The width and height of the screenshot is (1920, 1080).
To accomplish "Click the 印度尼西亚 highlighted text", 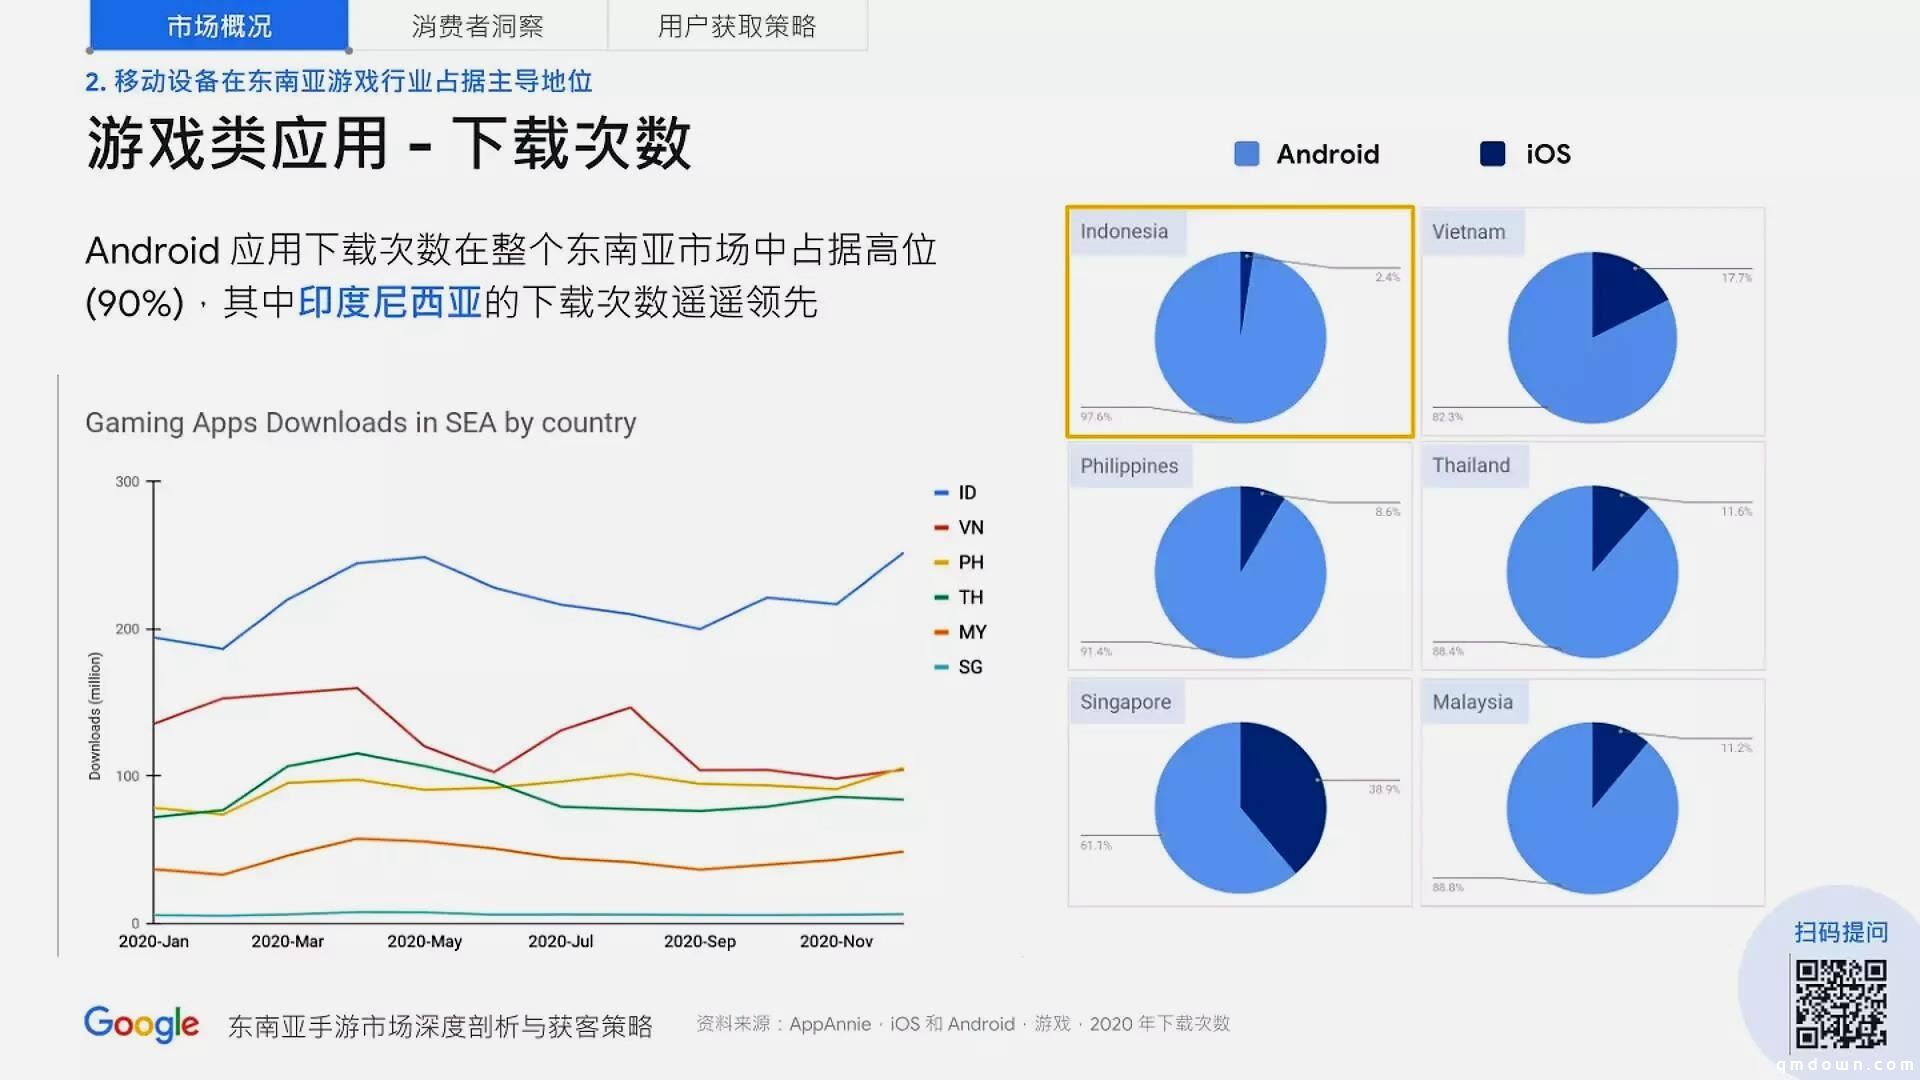I will coord(390,302).
